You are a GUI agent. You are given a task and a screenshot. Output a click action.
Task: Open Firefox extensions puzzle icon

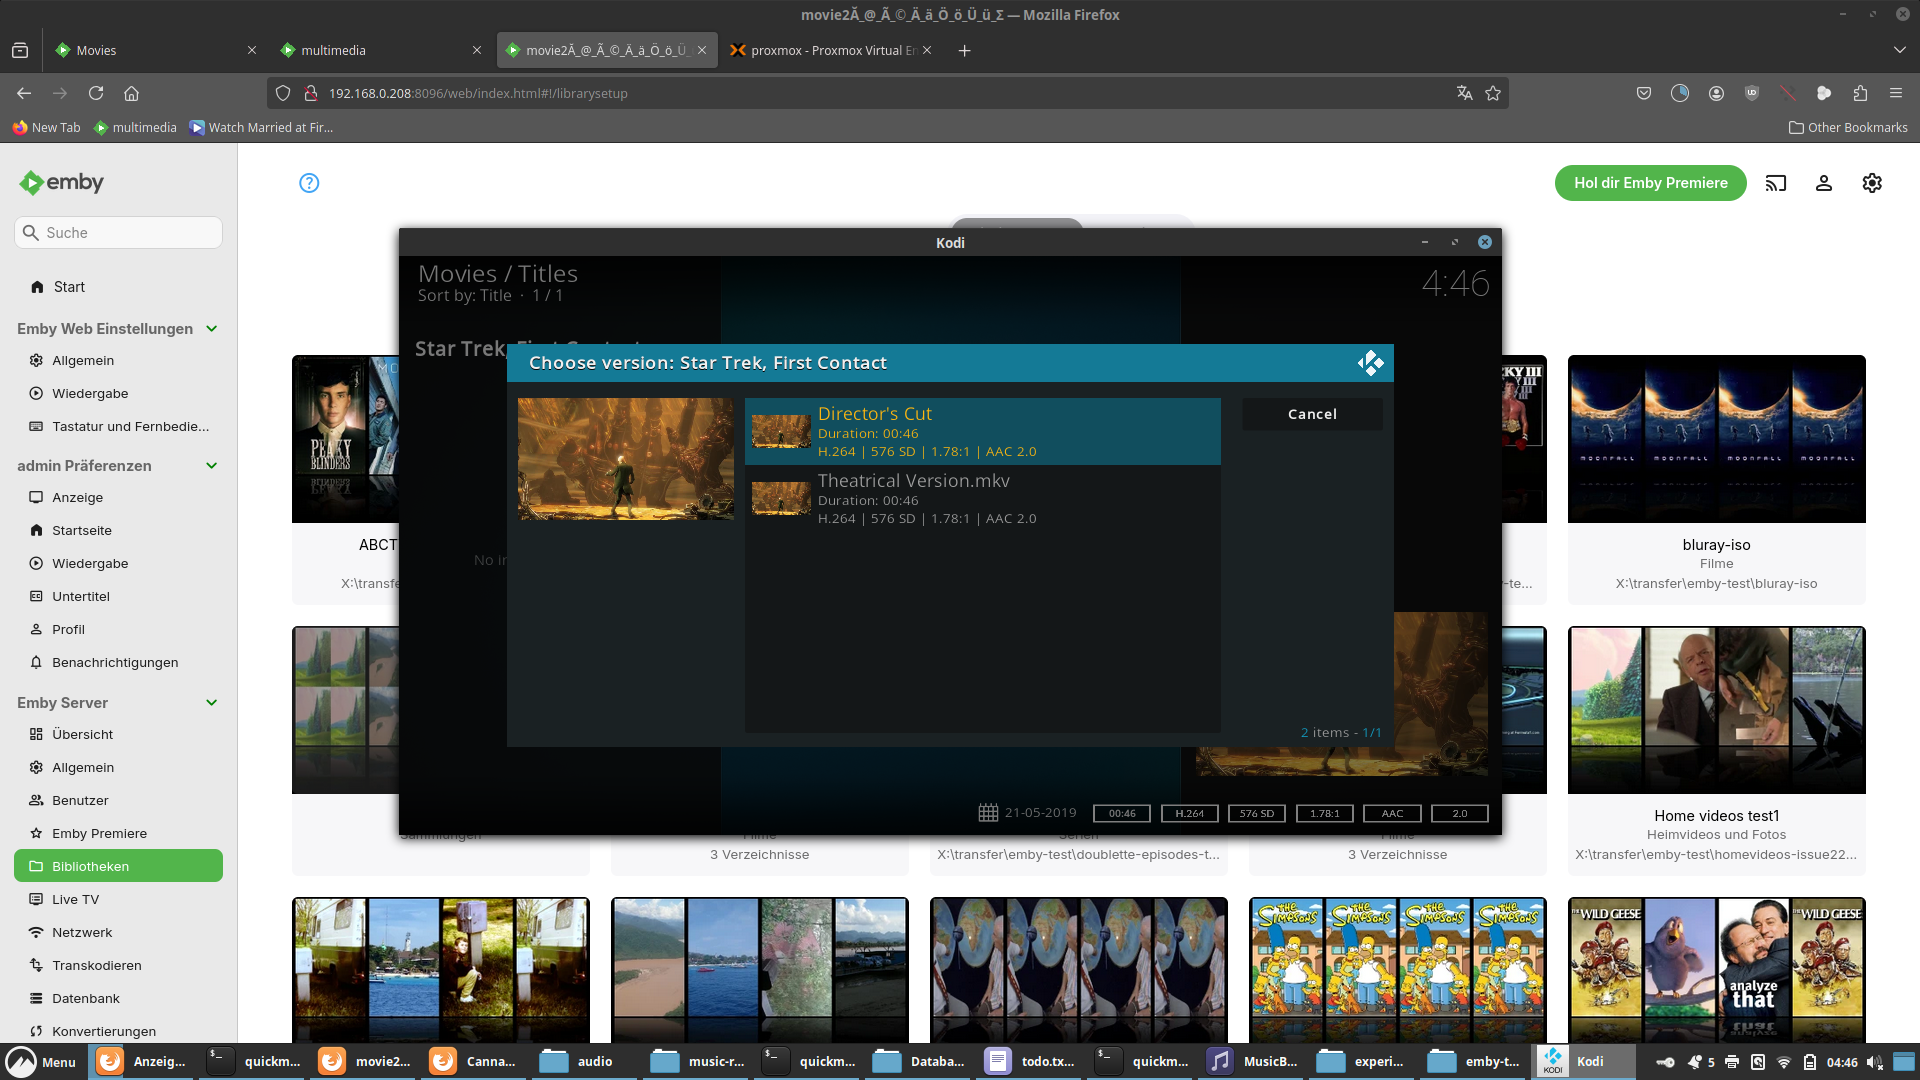[1859, 93]
